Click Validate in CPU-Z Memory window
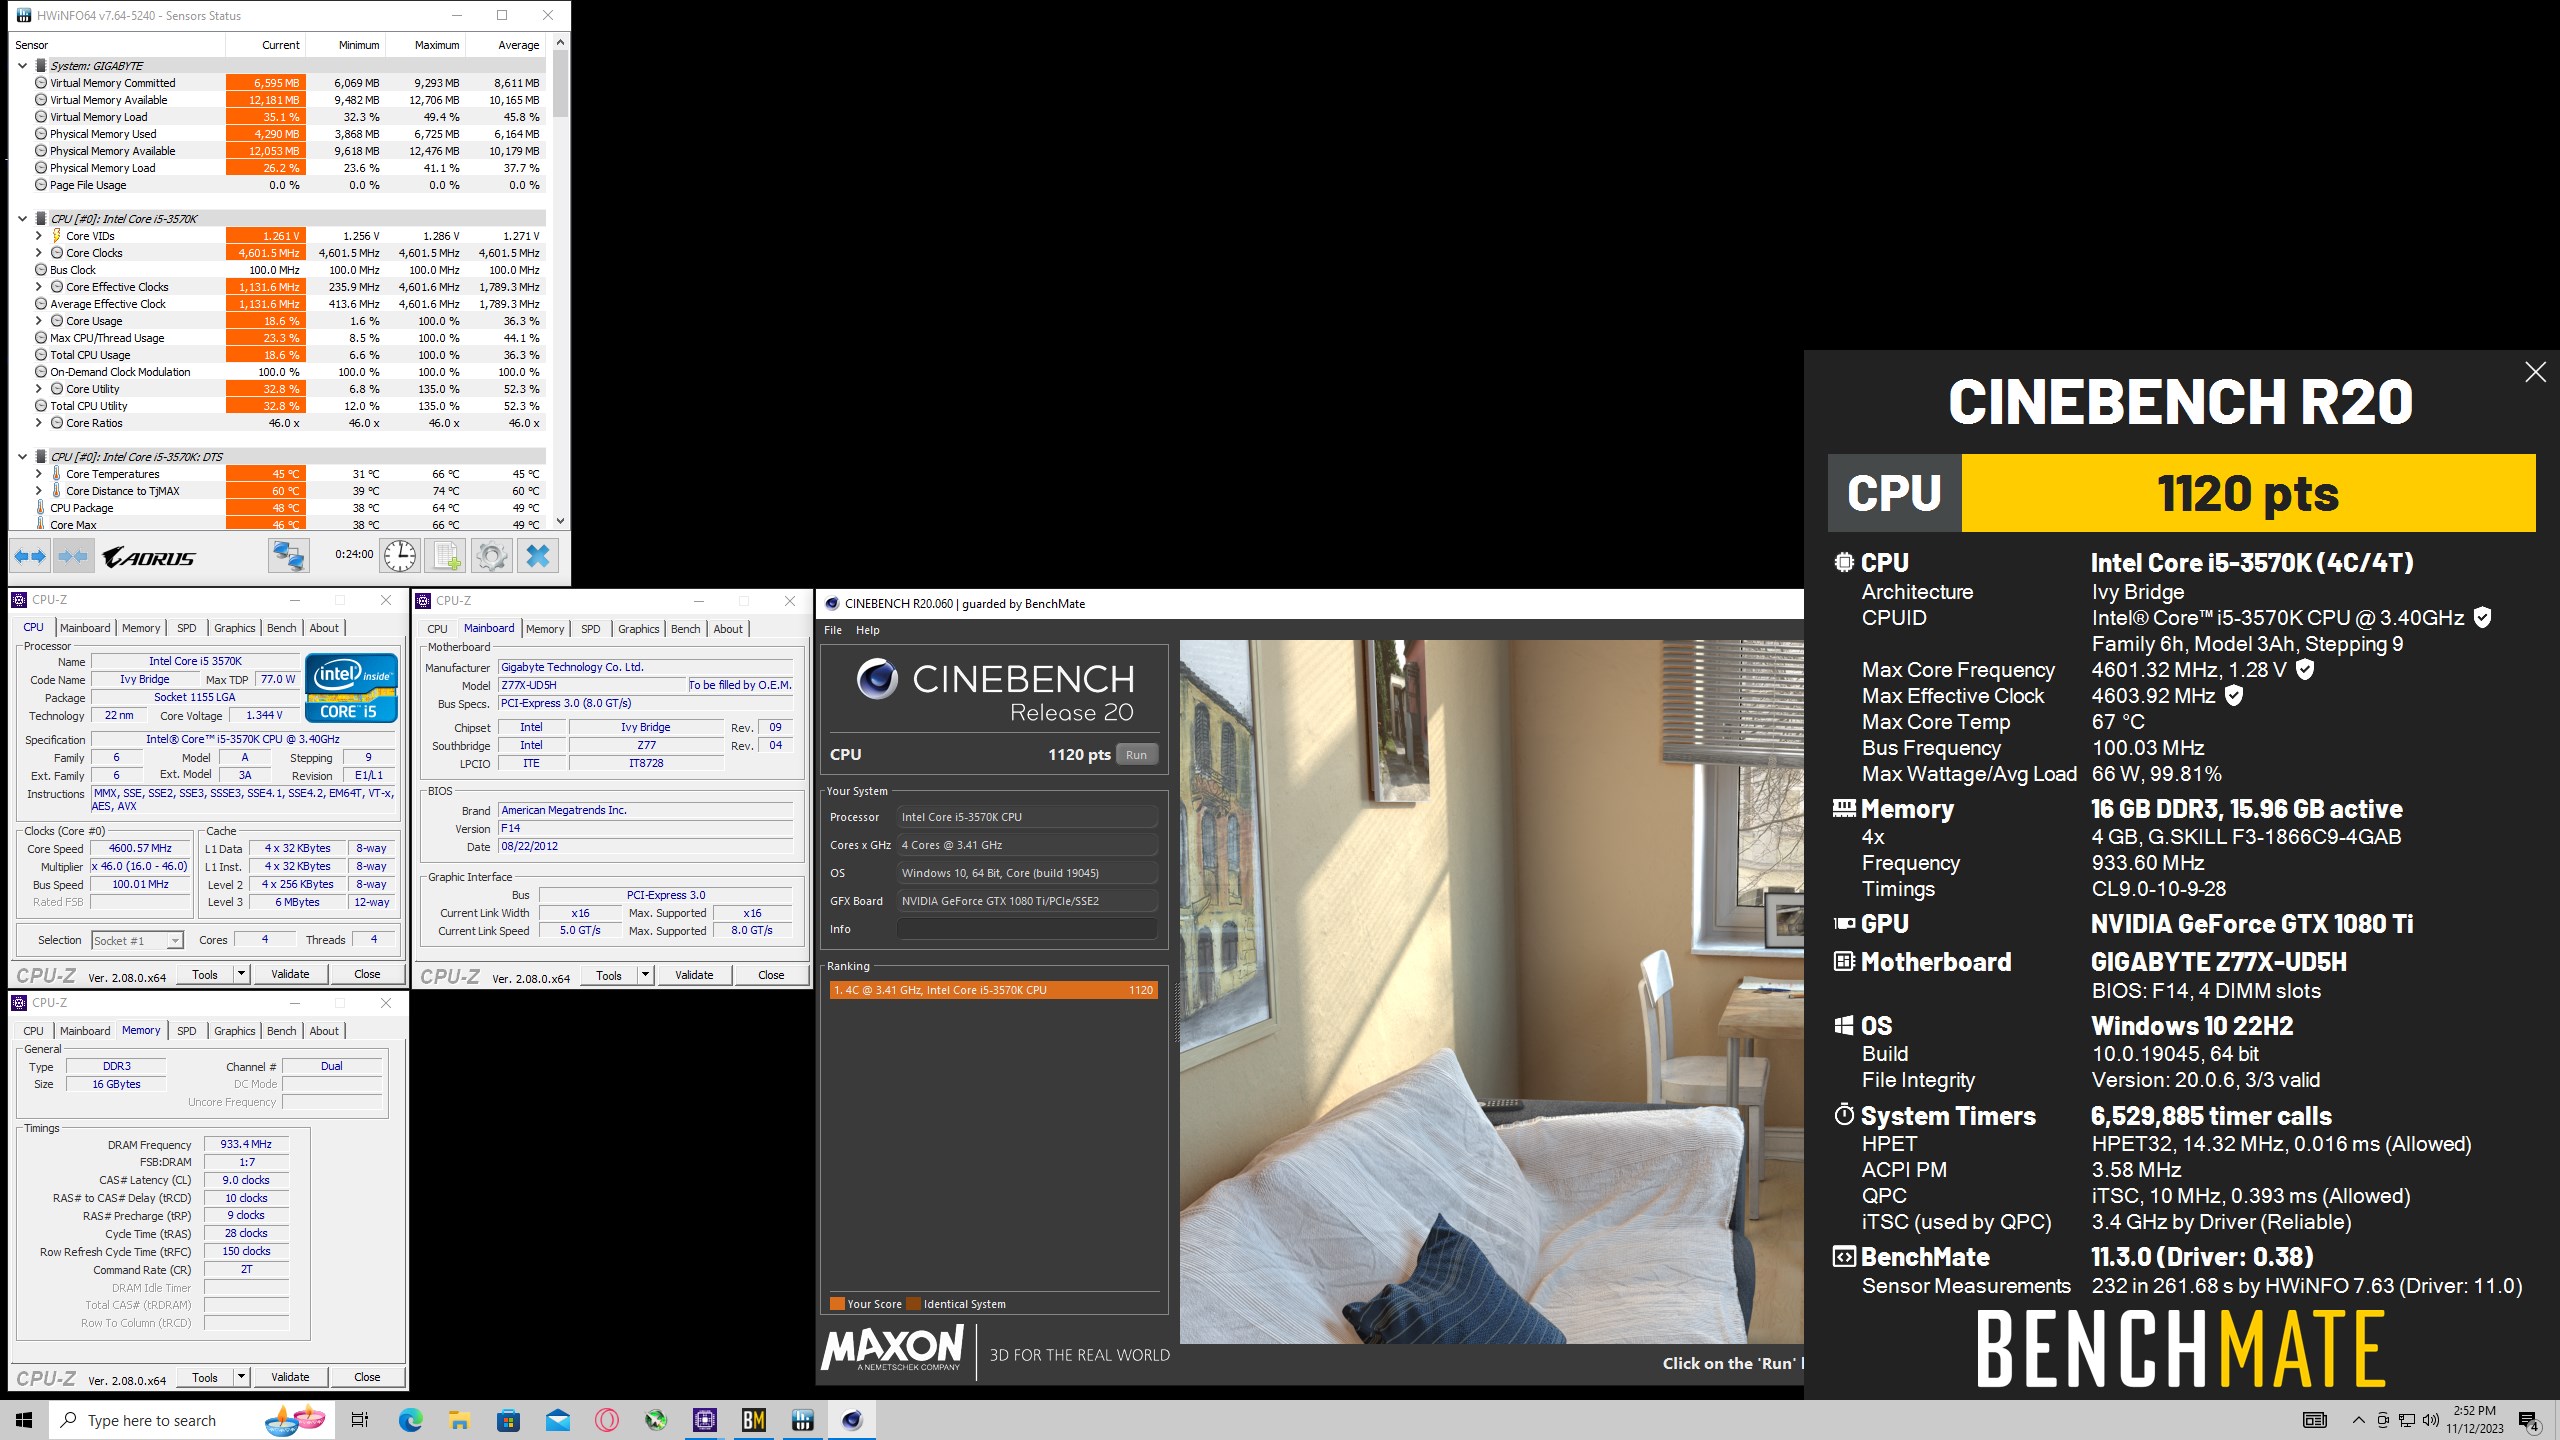 [x=290, y=1377]
